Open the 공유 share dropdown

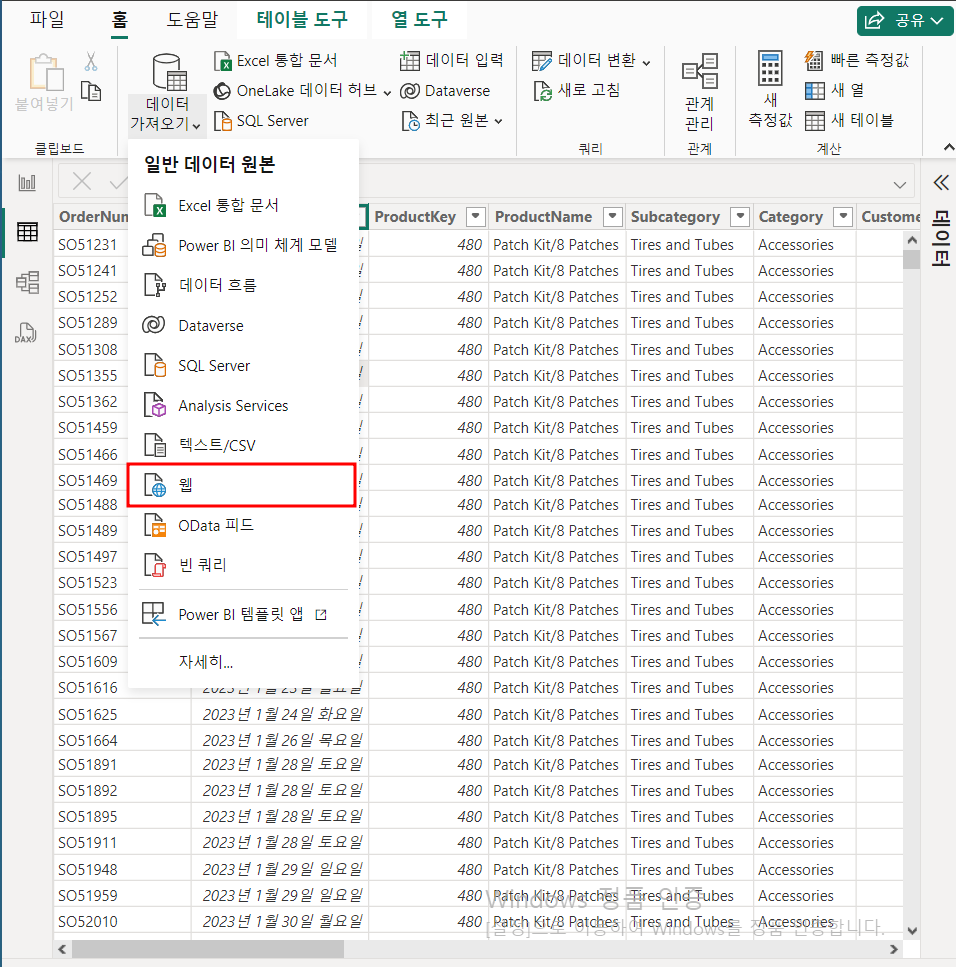click(x=905, y=20)
